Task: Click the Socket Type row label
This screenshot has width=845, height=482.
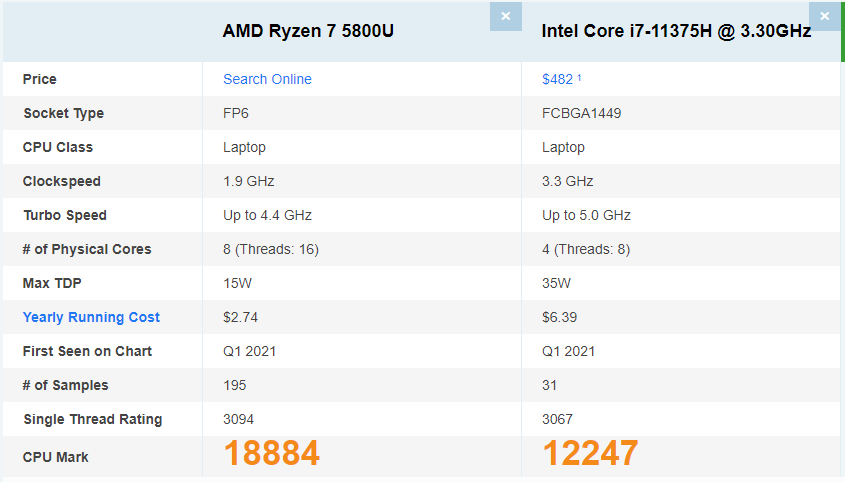Action: coord(64,113)
